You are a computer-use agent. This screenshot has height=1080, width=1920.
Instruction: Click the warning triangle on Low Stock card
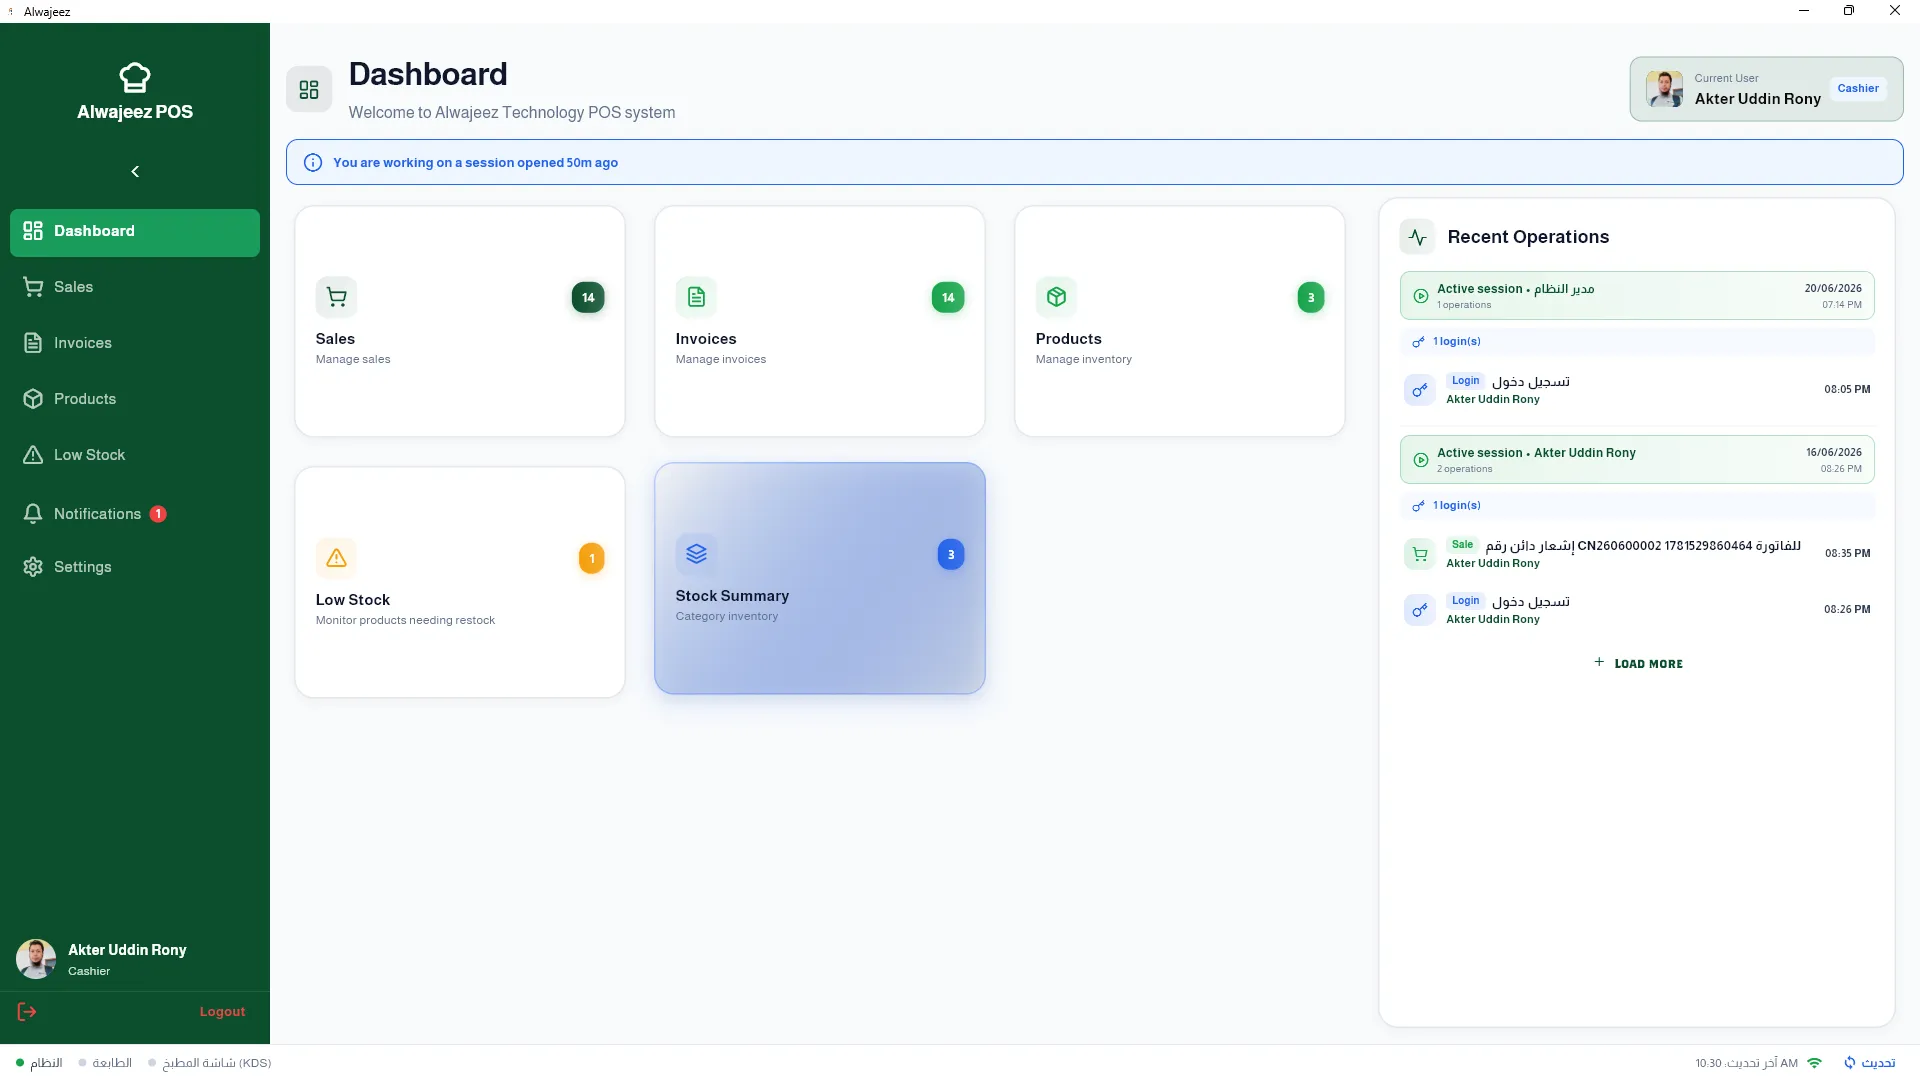(337, 558)
